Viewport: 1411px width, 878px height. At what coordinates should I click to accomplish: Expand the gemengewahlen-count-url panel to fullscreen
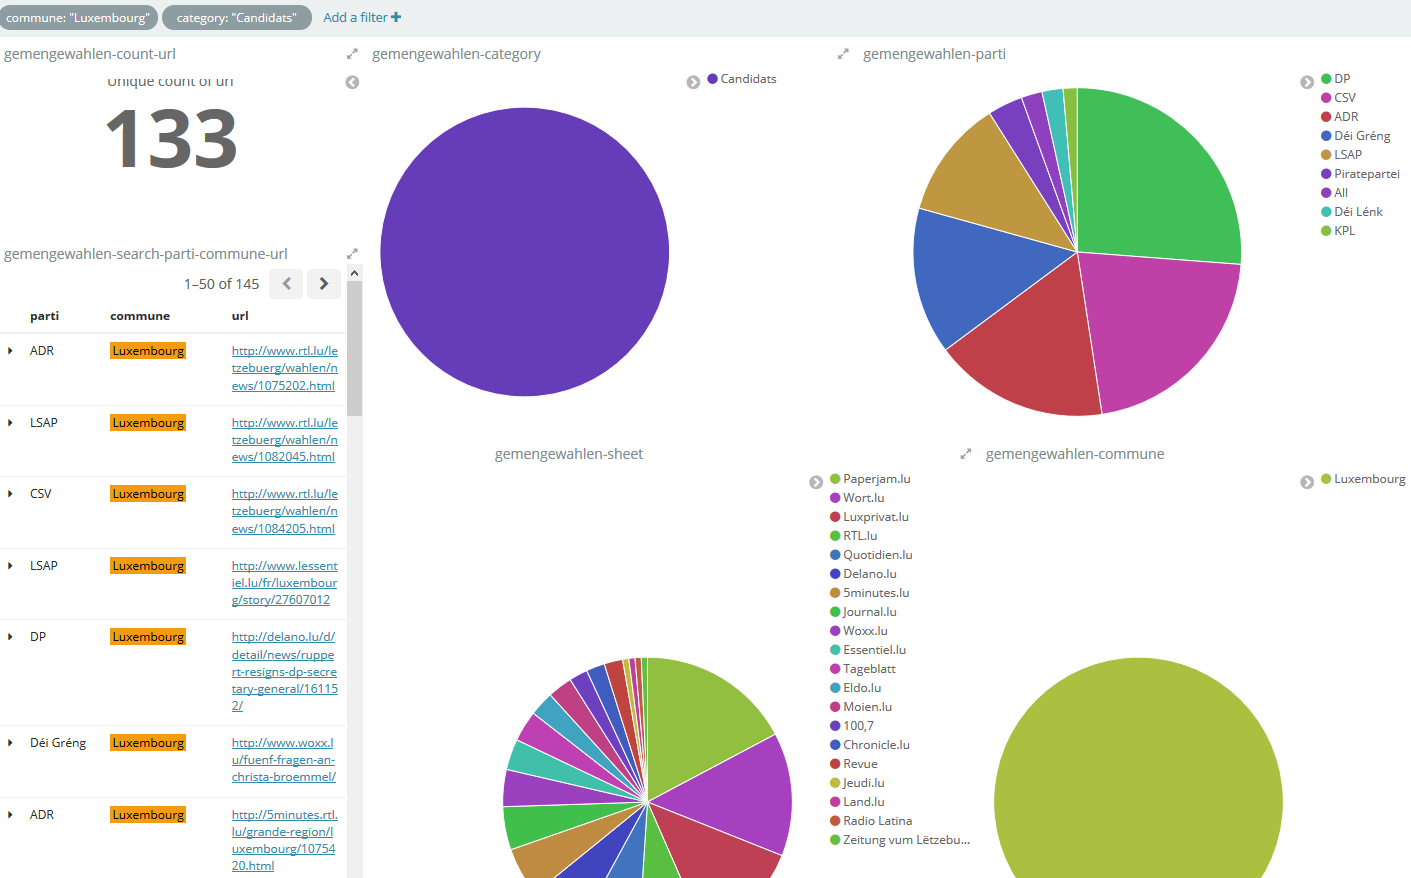click(x=352, y=54)
